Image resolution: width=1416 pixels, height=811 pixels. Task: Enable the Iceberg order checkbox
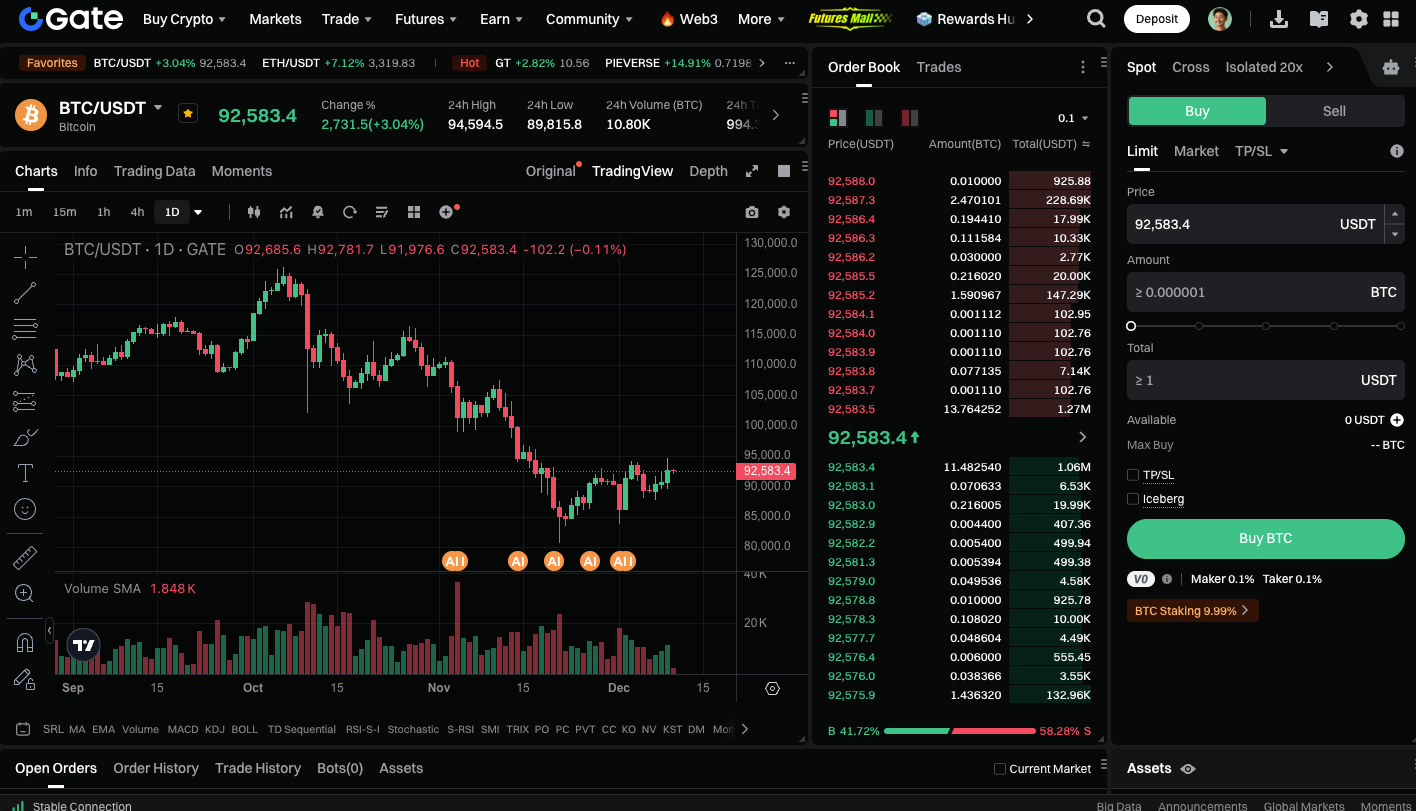tap(1133, 499)
